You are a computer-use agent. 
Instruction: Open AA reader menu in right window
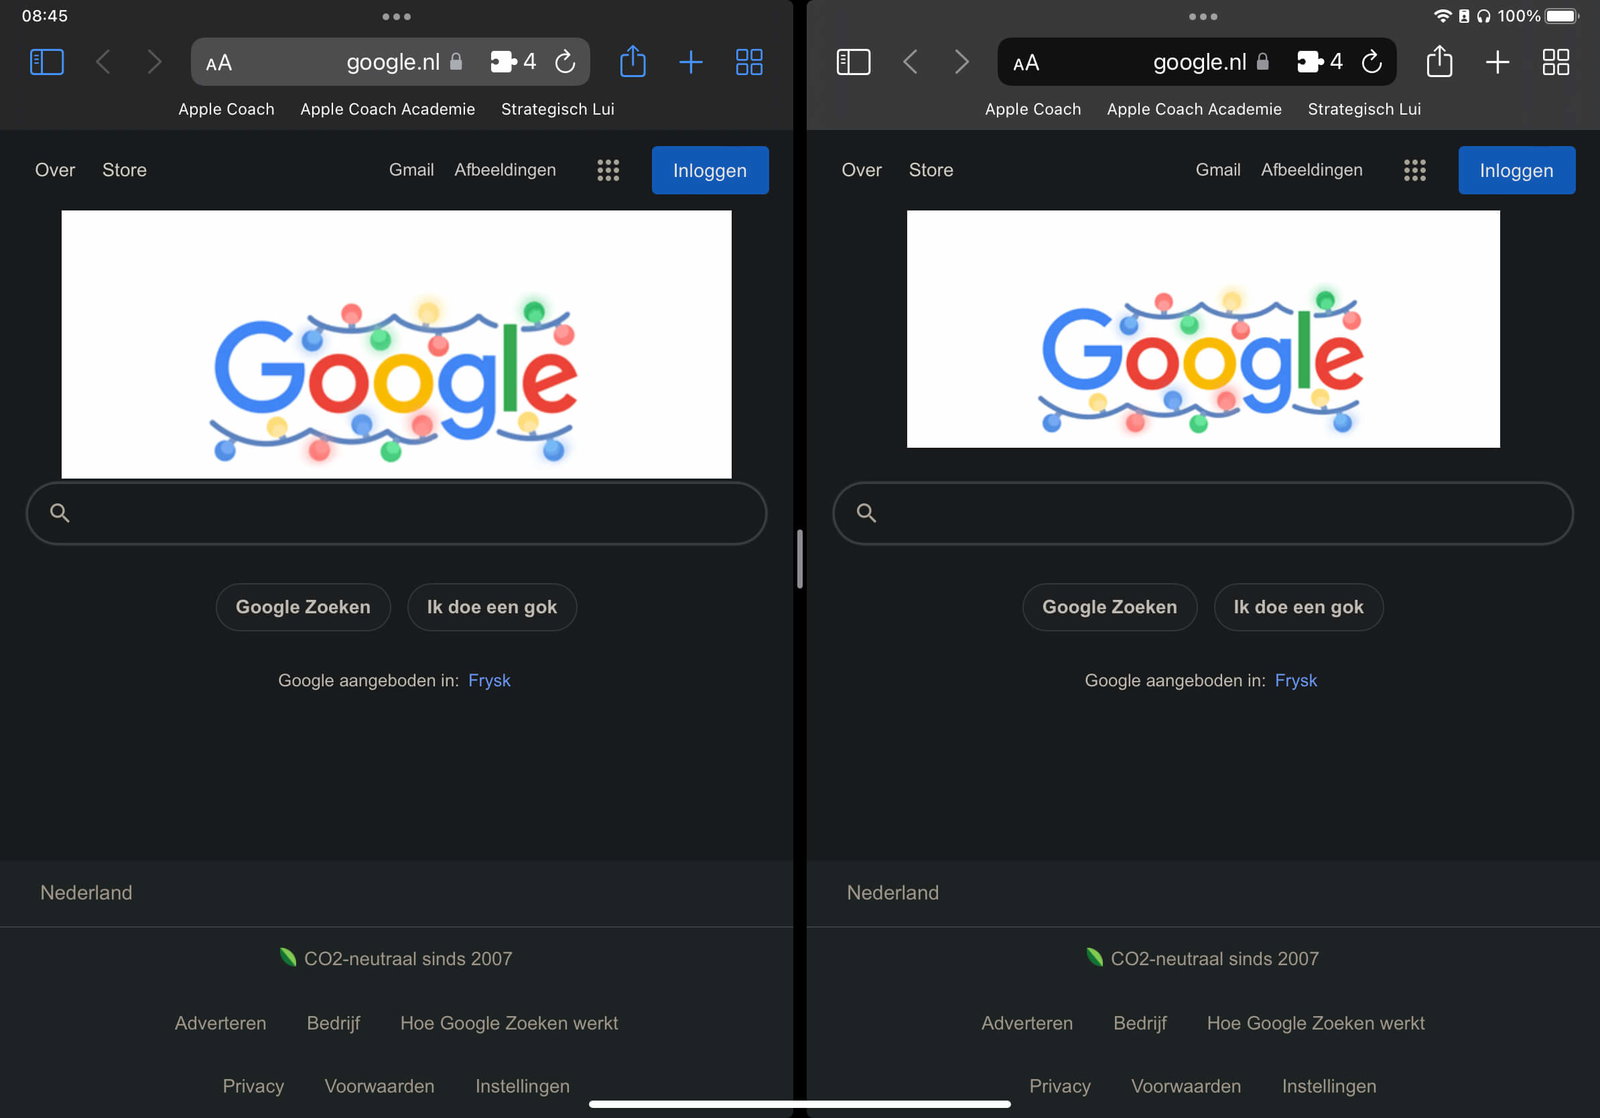(1026, 63)
